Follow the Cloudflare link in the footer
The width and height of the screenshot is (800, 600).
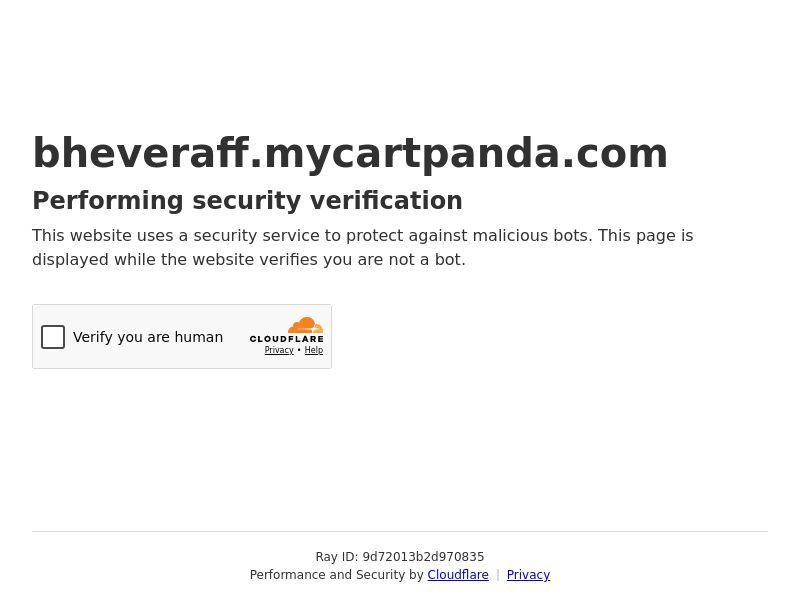point(458,574)
